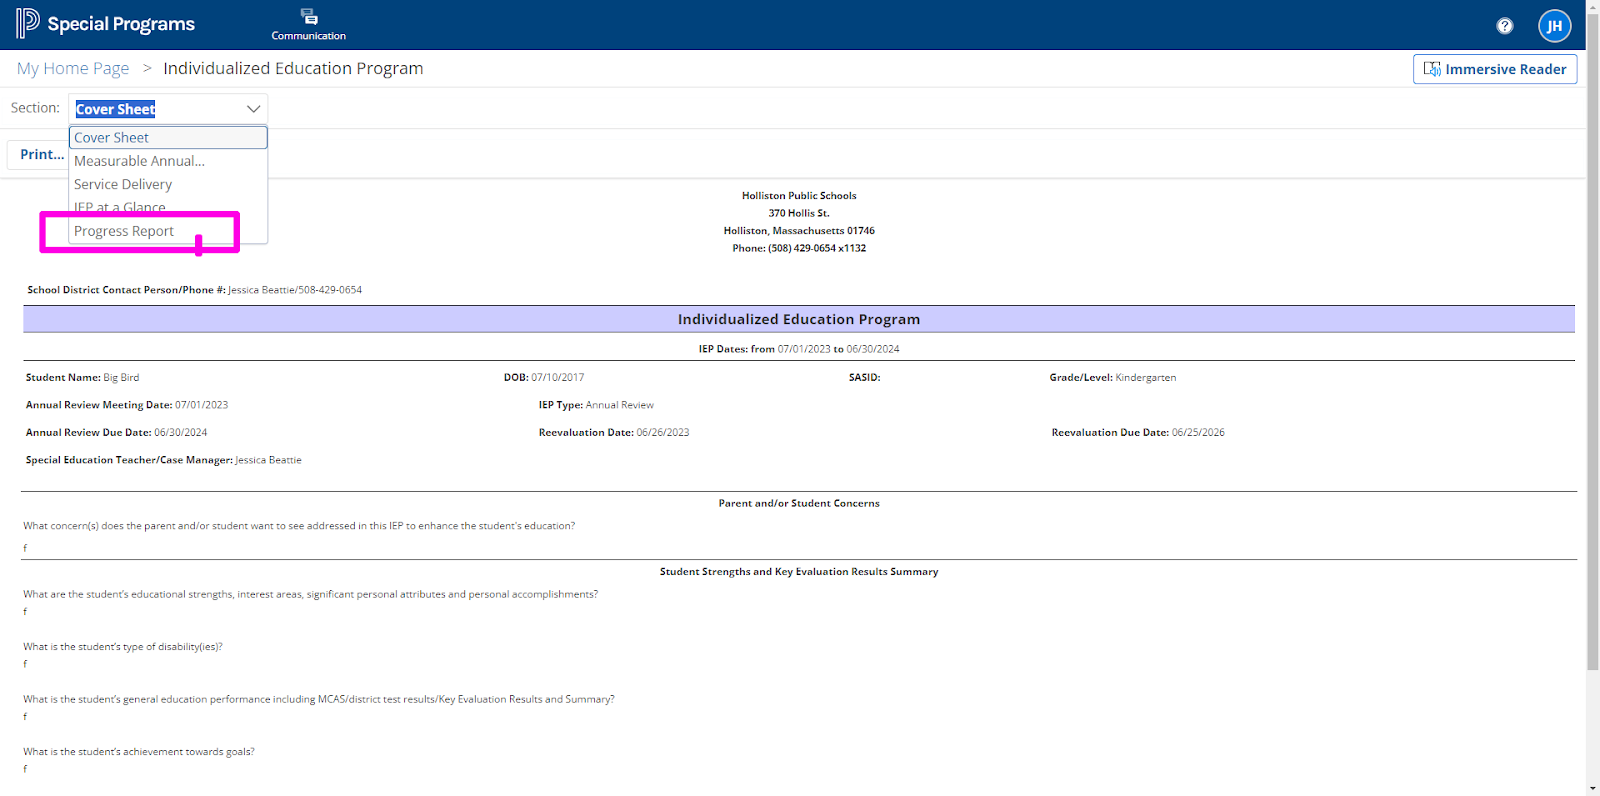Open the JH user profile avatar

tap(1554, 26)
